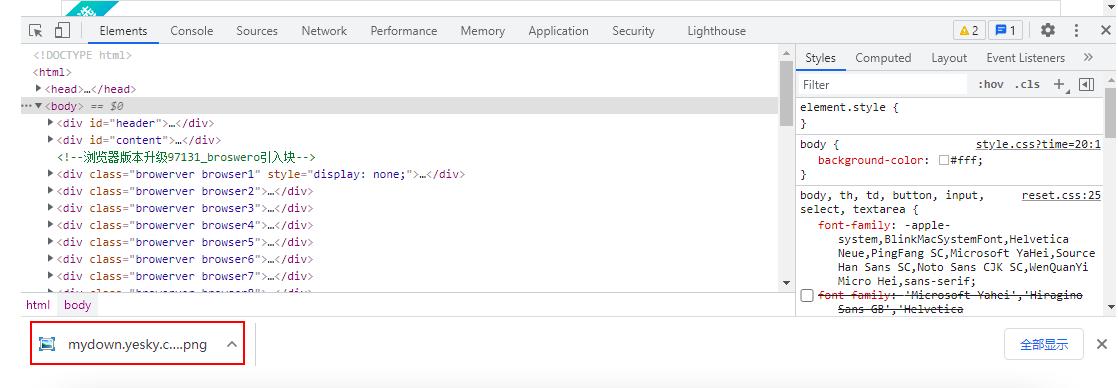Open the three-dot actions before body node
1118x388 pixels.
tap(26, 106)
